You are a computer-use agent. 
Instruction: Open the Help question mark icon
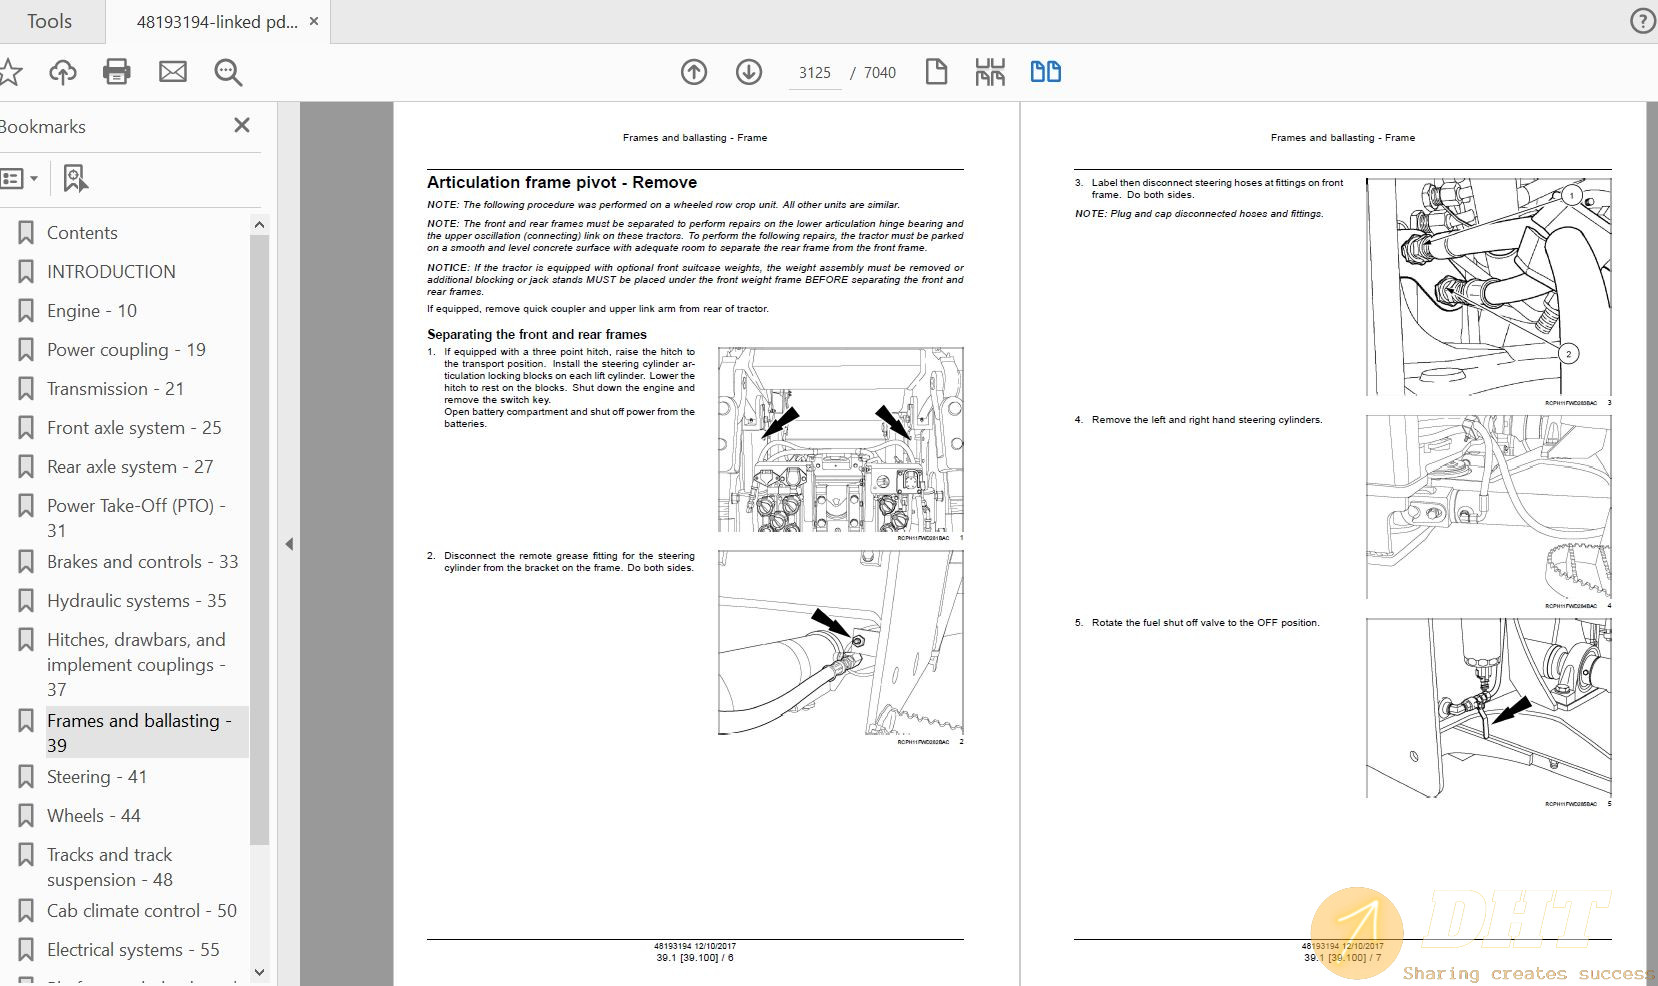pos(1643,21)
